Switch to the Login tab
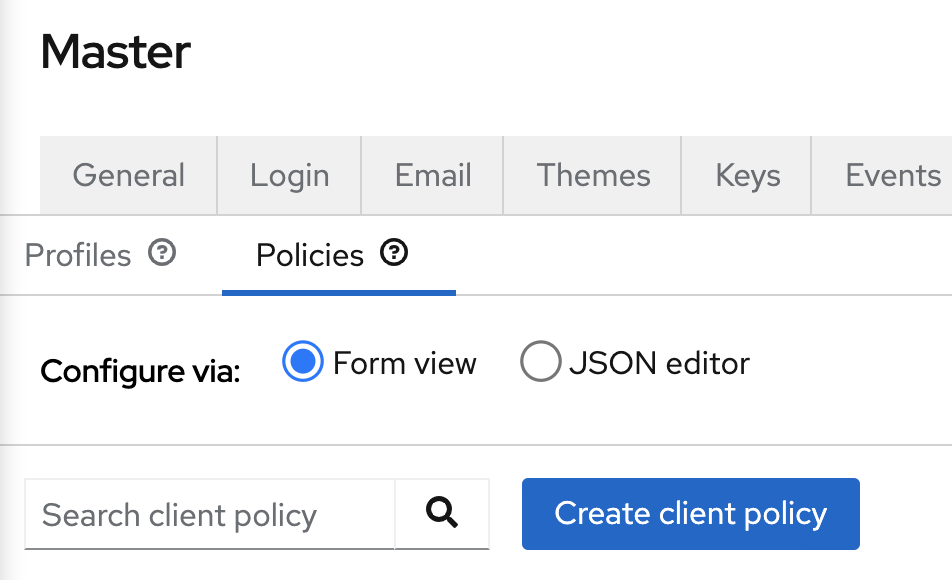The height and width of the screenshot is (580, 952). (290, 176)
